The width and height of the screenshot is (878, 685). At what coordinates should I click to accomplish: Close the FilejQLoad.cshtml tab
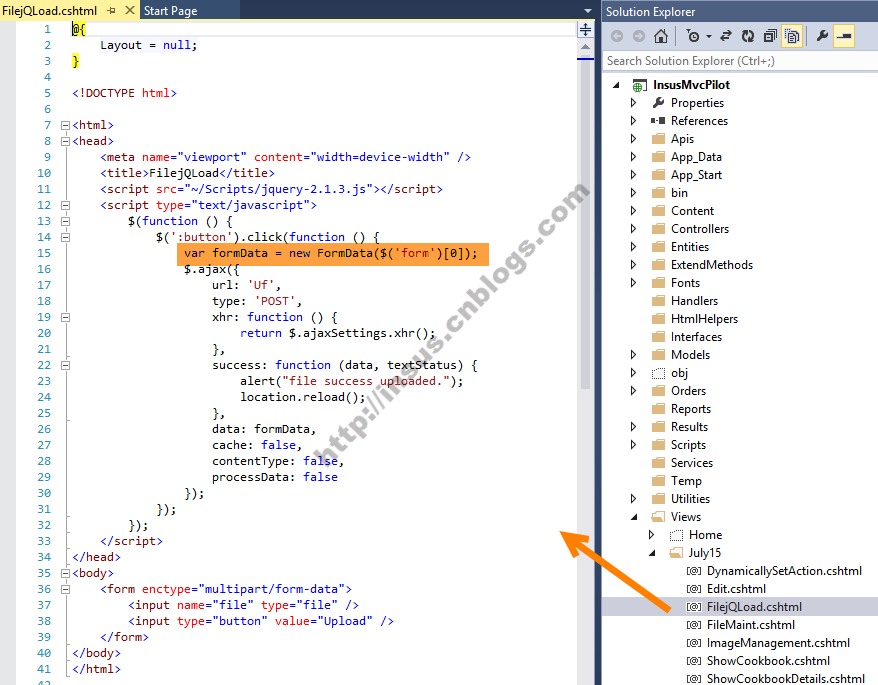pyautogui.click(x=130, y=10)
